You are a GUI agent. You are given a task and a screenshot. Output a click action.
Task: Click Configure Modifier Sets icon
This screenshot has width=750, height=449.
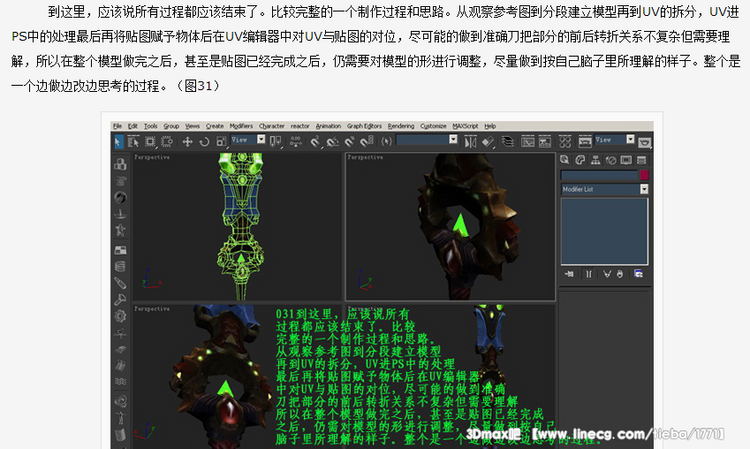tap(637, 272)
